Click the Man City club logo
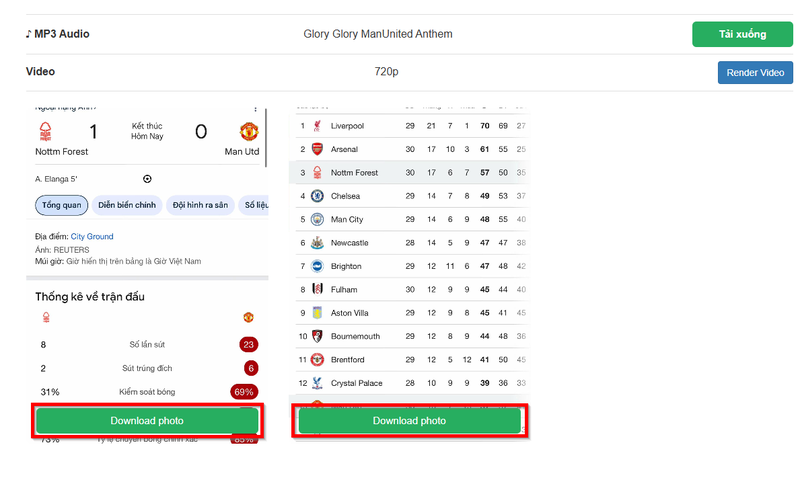Image resolution: width=800 pixels, height=484 pixels. [317, 219]
